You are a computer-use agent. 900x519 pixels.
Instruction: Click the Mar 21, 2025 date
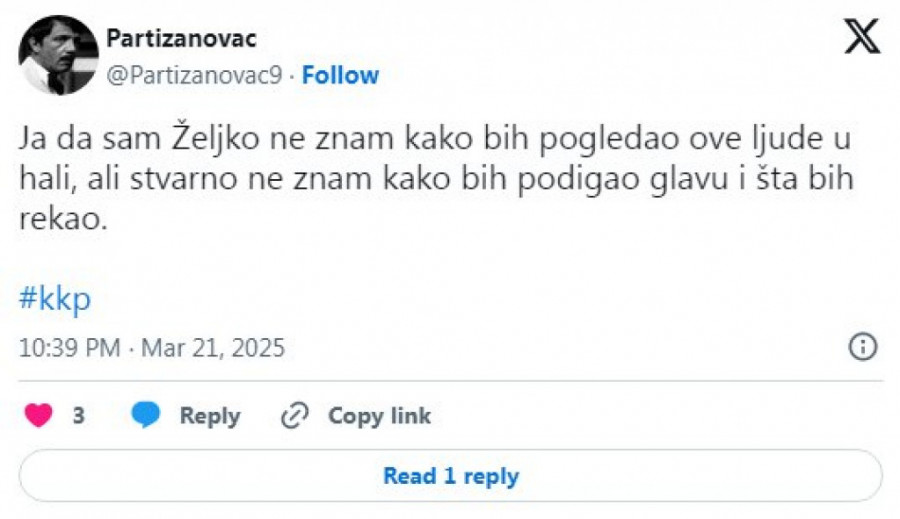[x=212, y=348]
